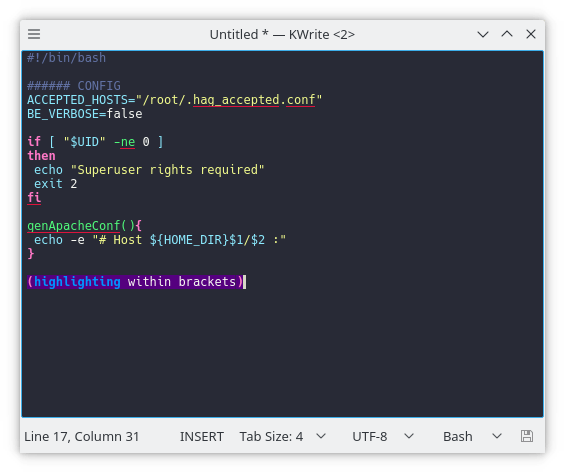Minimize the KWrite window

tap(483, 34)
